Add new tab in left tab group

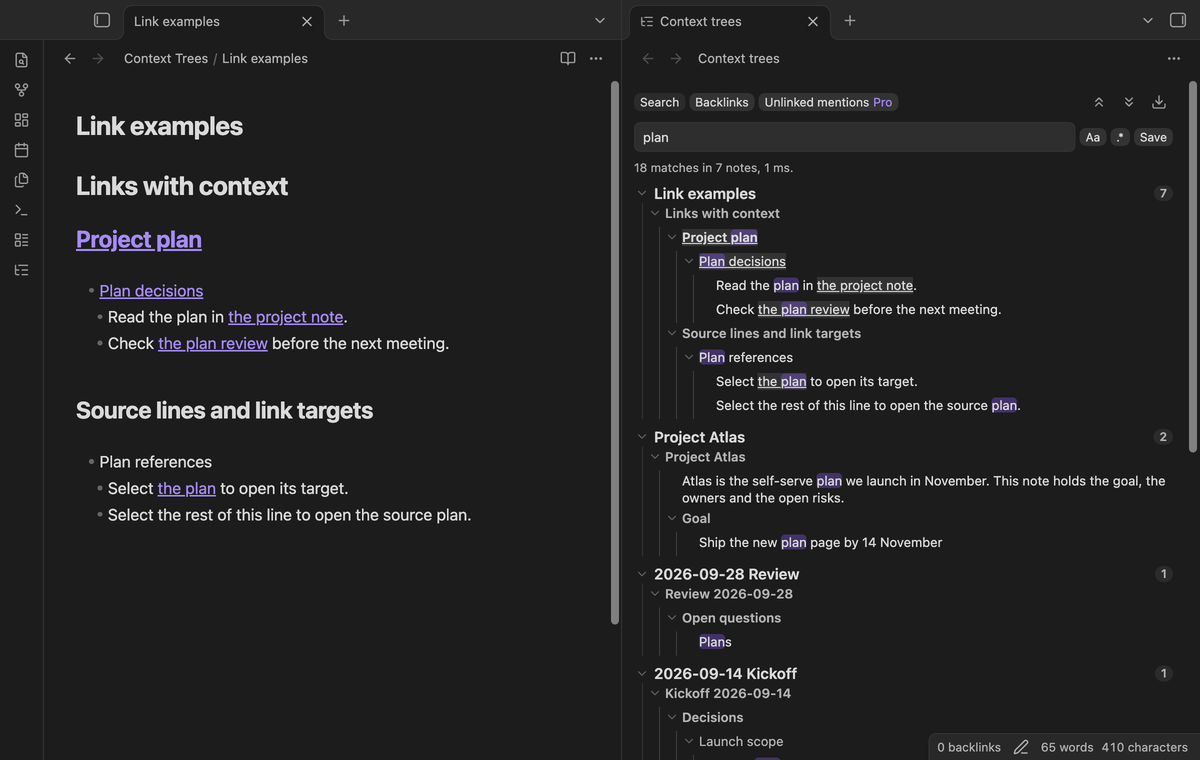click(343, 20)
